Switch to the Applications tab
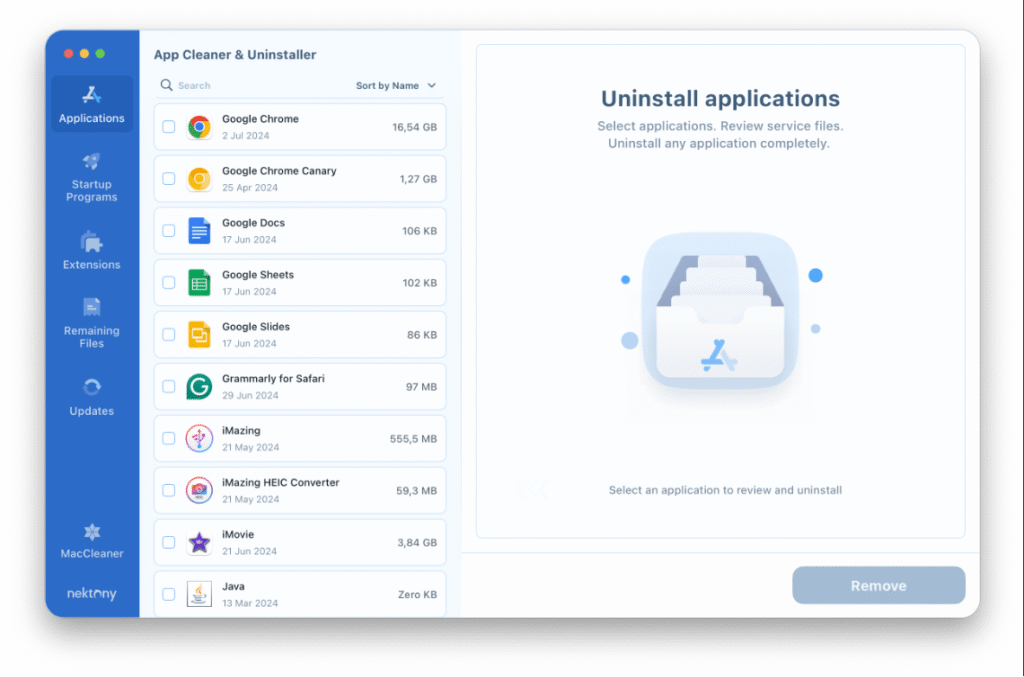Image resolution: width=1024 pixels, height=677 pixels. coord(91,104)
